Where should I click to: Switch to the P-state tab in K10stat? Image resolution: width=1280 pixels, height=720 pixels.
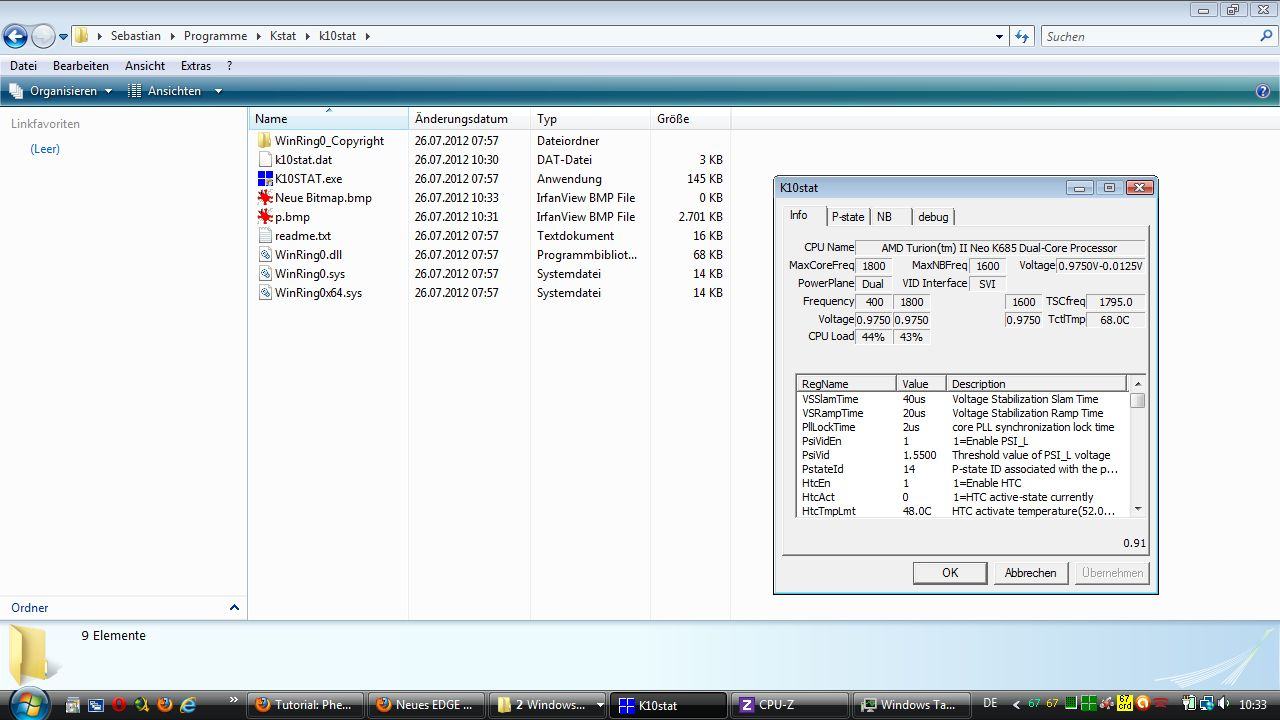[848, 217]
